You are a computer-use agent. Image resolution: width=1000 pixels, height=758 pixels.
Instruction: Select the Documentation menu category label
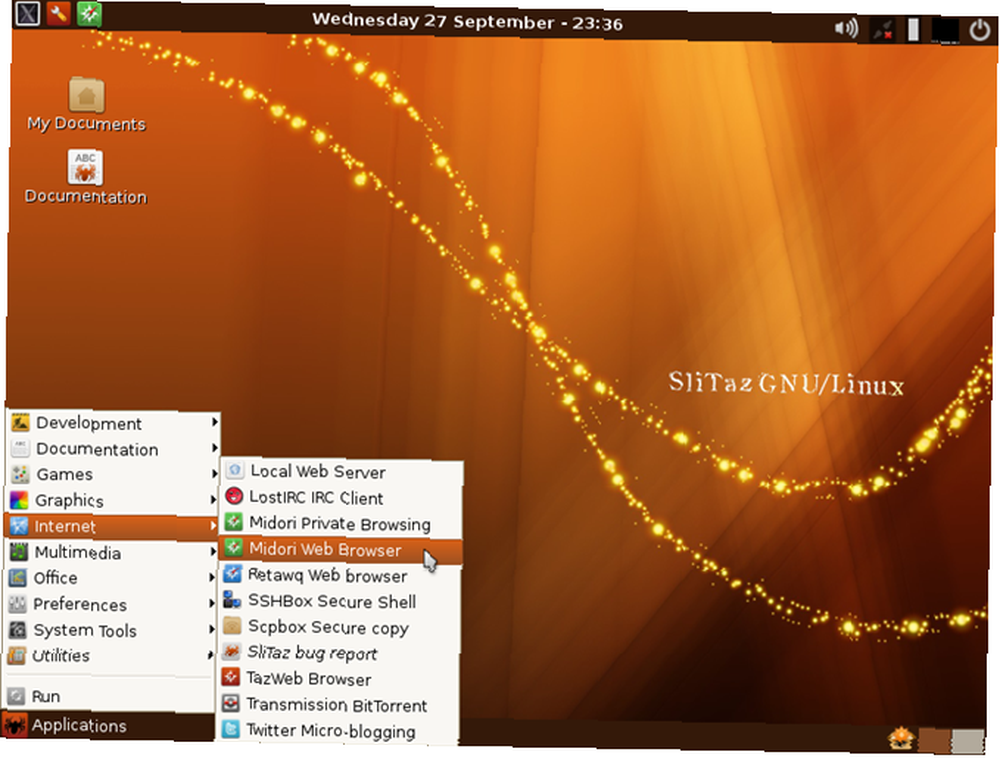97,449
